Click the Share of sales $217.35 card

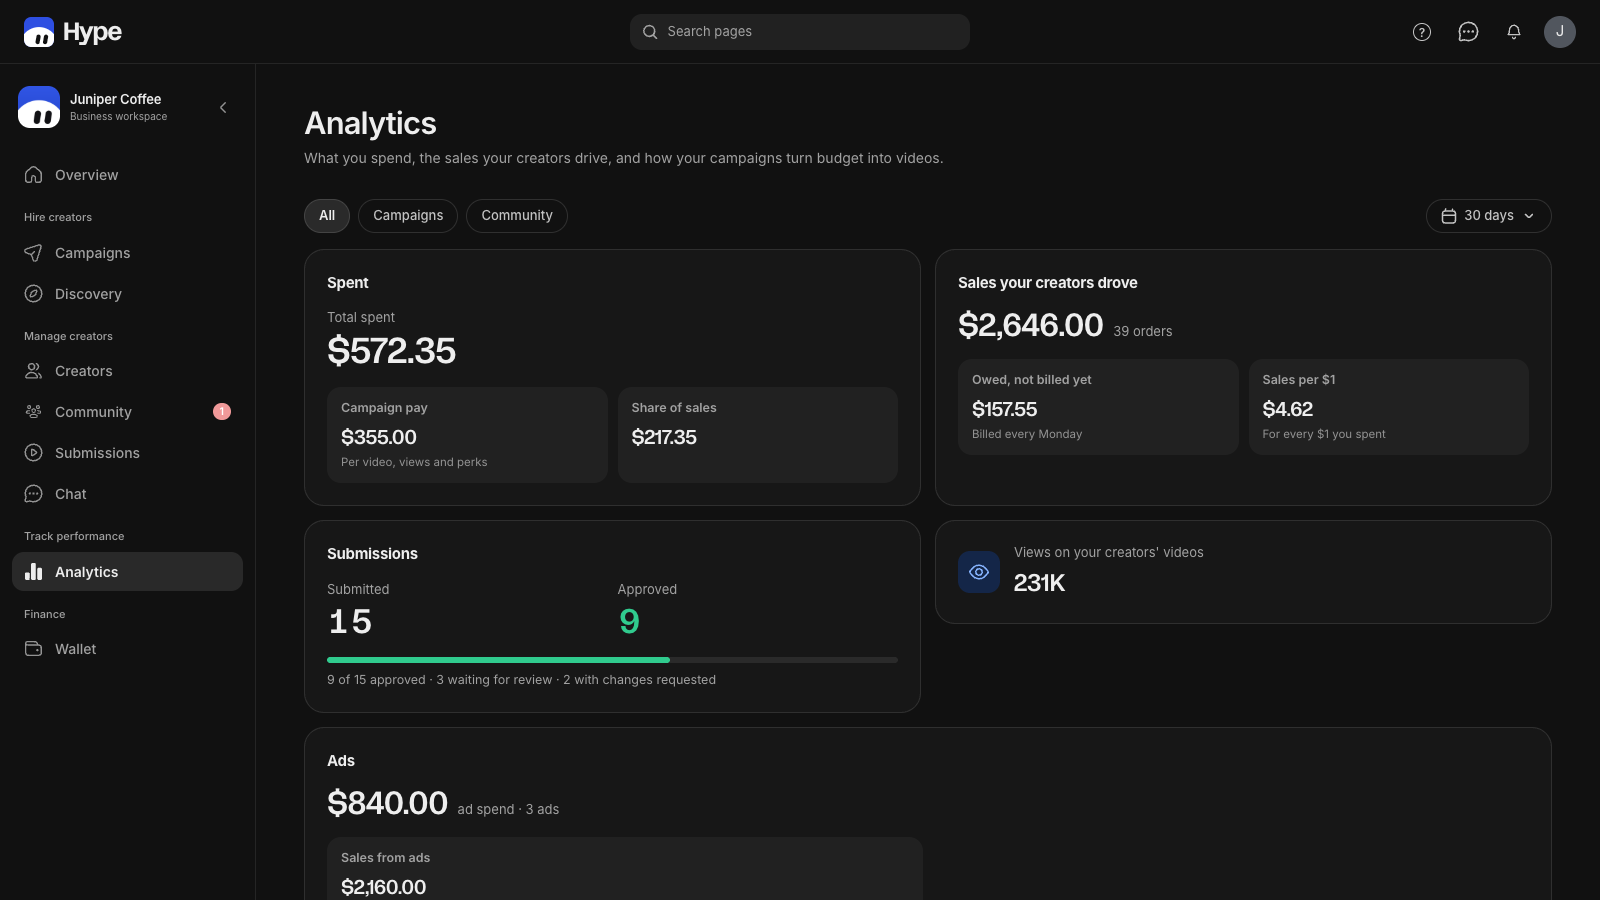pyautogui.click(x=758, y=435)
